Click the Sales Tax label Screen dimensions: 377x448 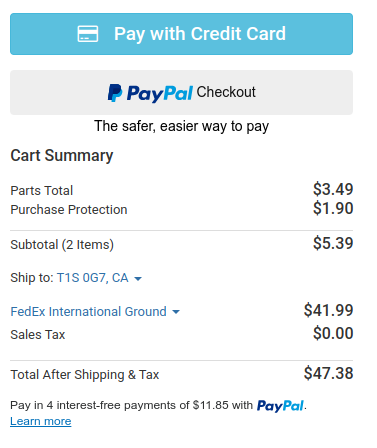click(x=38, y=335)
